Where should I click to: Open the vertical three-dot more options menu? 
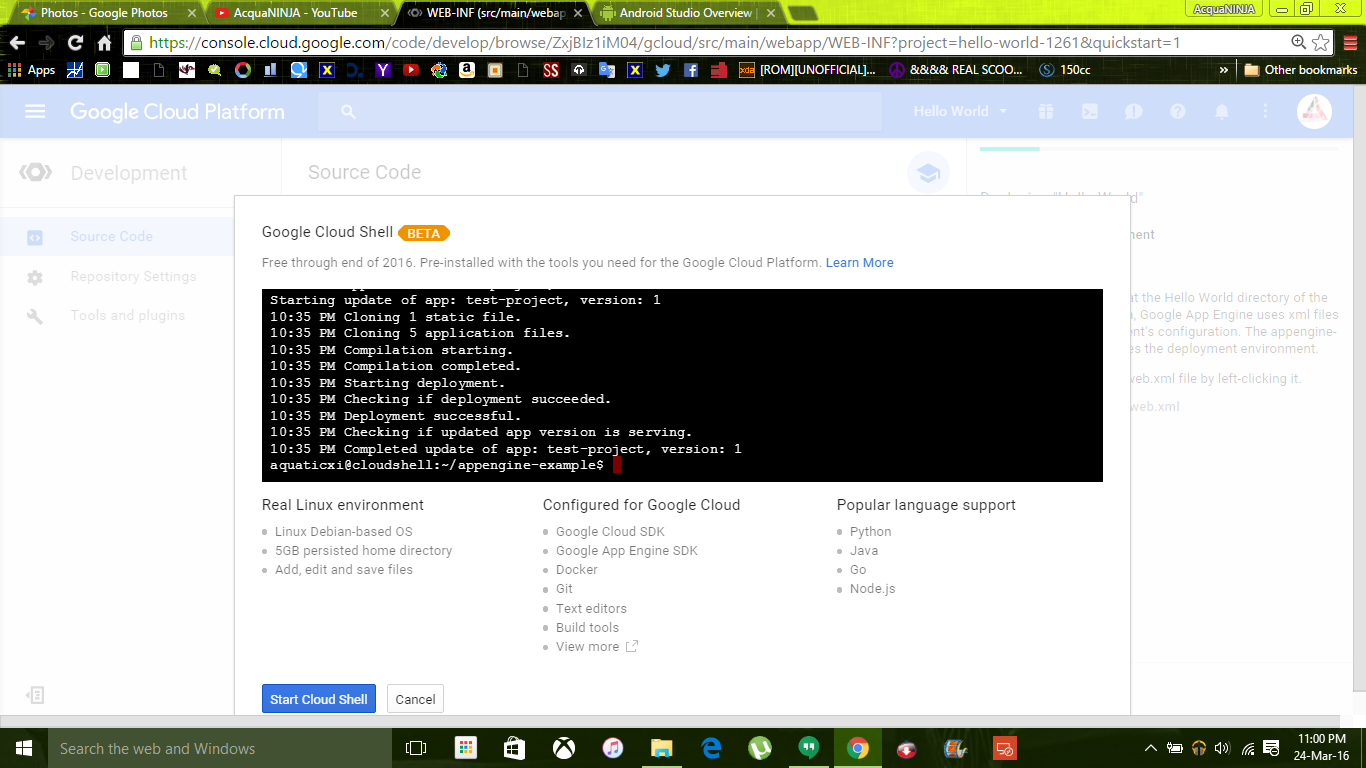pos(1266,112)
